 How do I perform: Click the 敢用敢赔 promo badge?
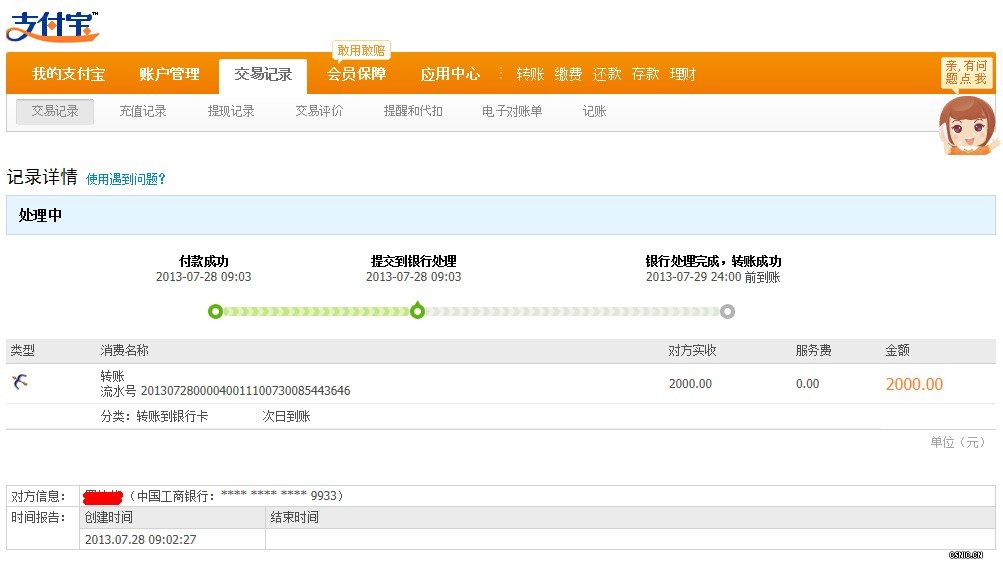pyautogui.click(x=360, y=50)
